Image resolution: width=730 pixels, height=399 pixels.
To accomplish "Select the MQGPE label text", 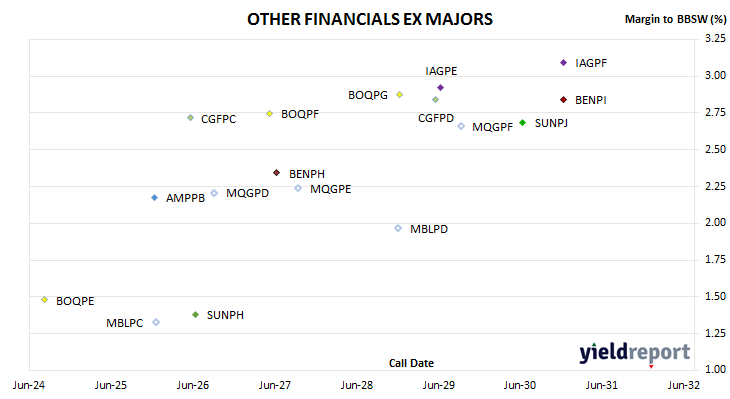I will pos(331,189).
